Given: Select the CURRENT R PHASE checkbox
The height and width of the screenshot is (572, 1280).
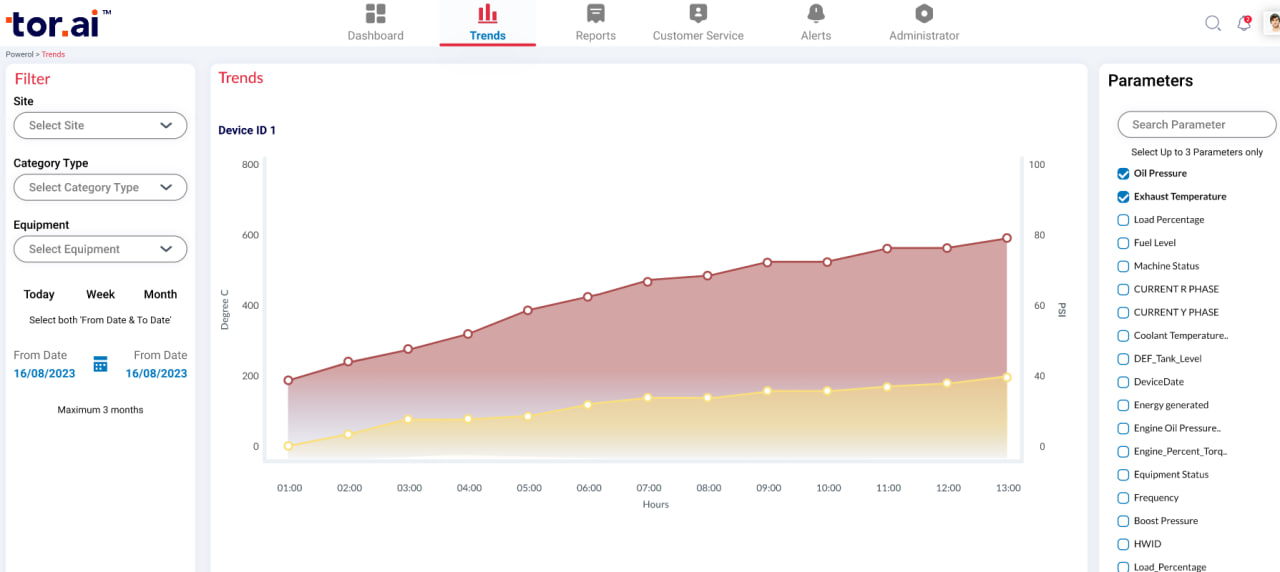Looking at the screenshot, I should pyautogui.click(x=1123, y=289).
